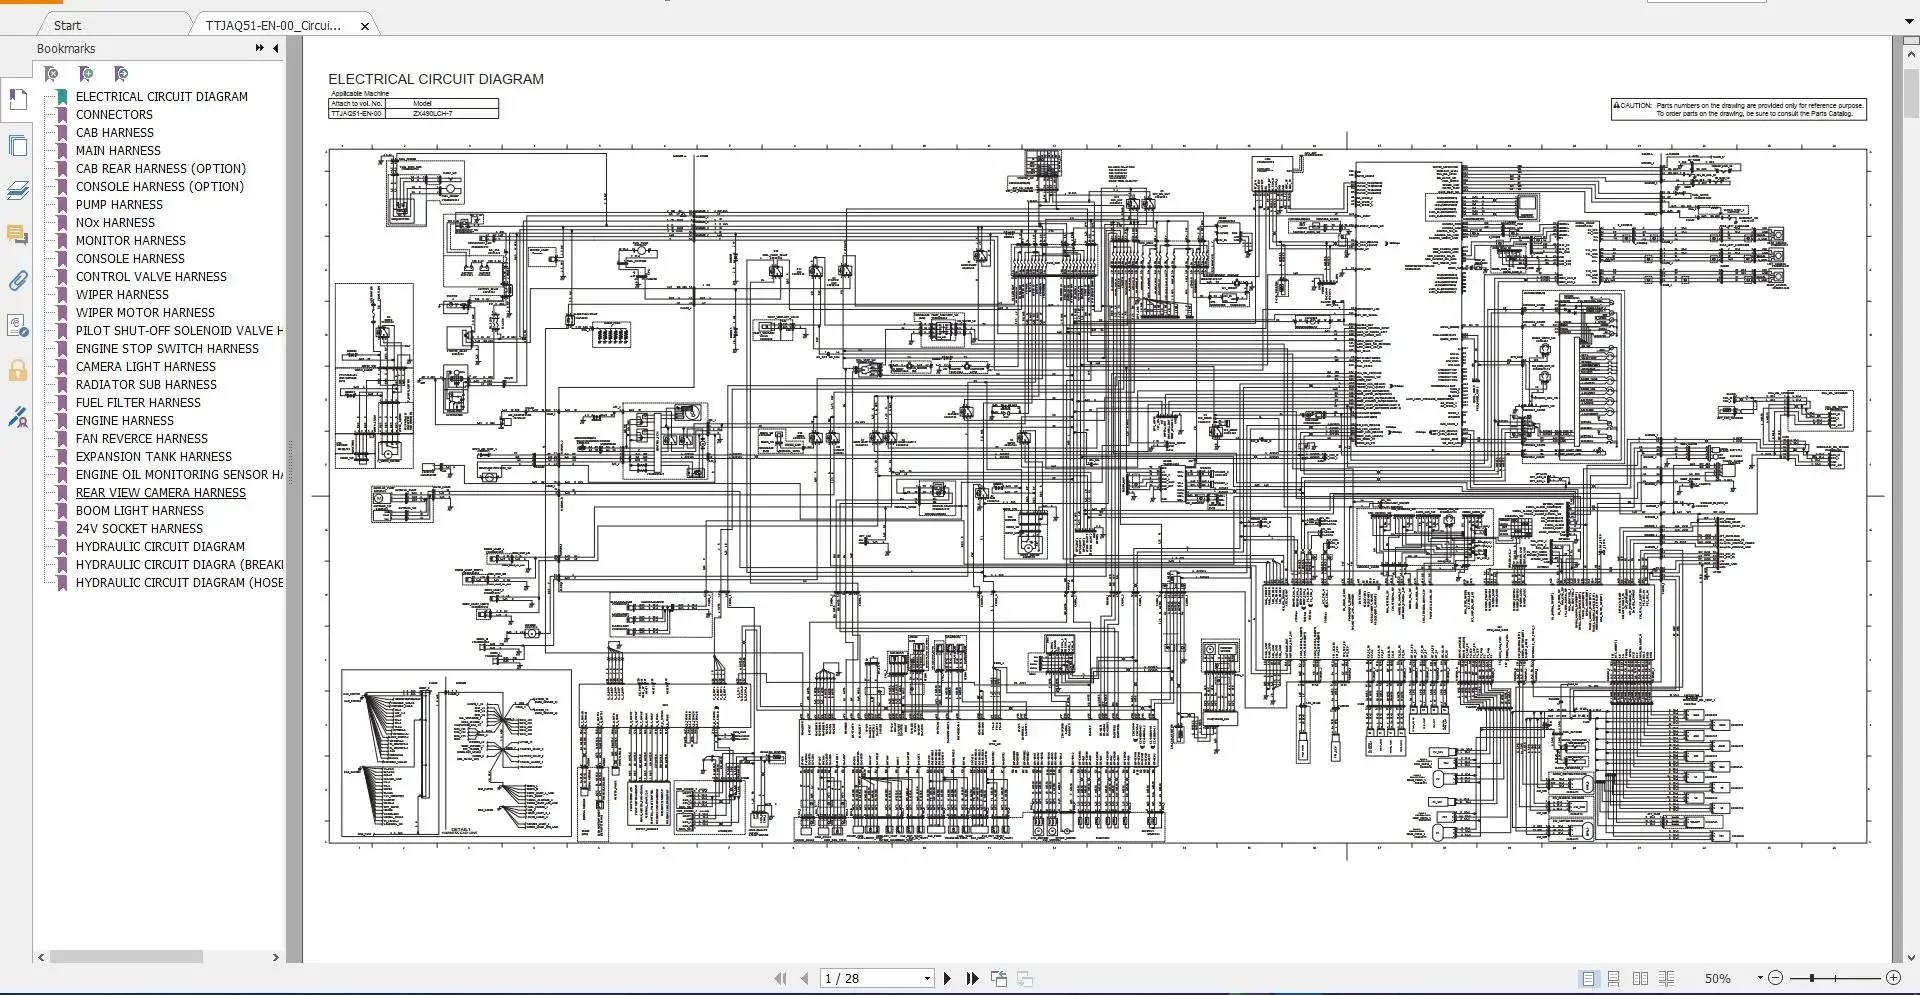Open the Comments panel
Viewport: 1920px width, 995px height.
coord(18,236)
